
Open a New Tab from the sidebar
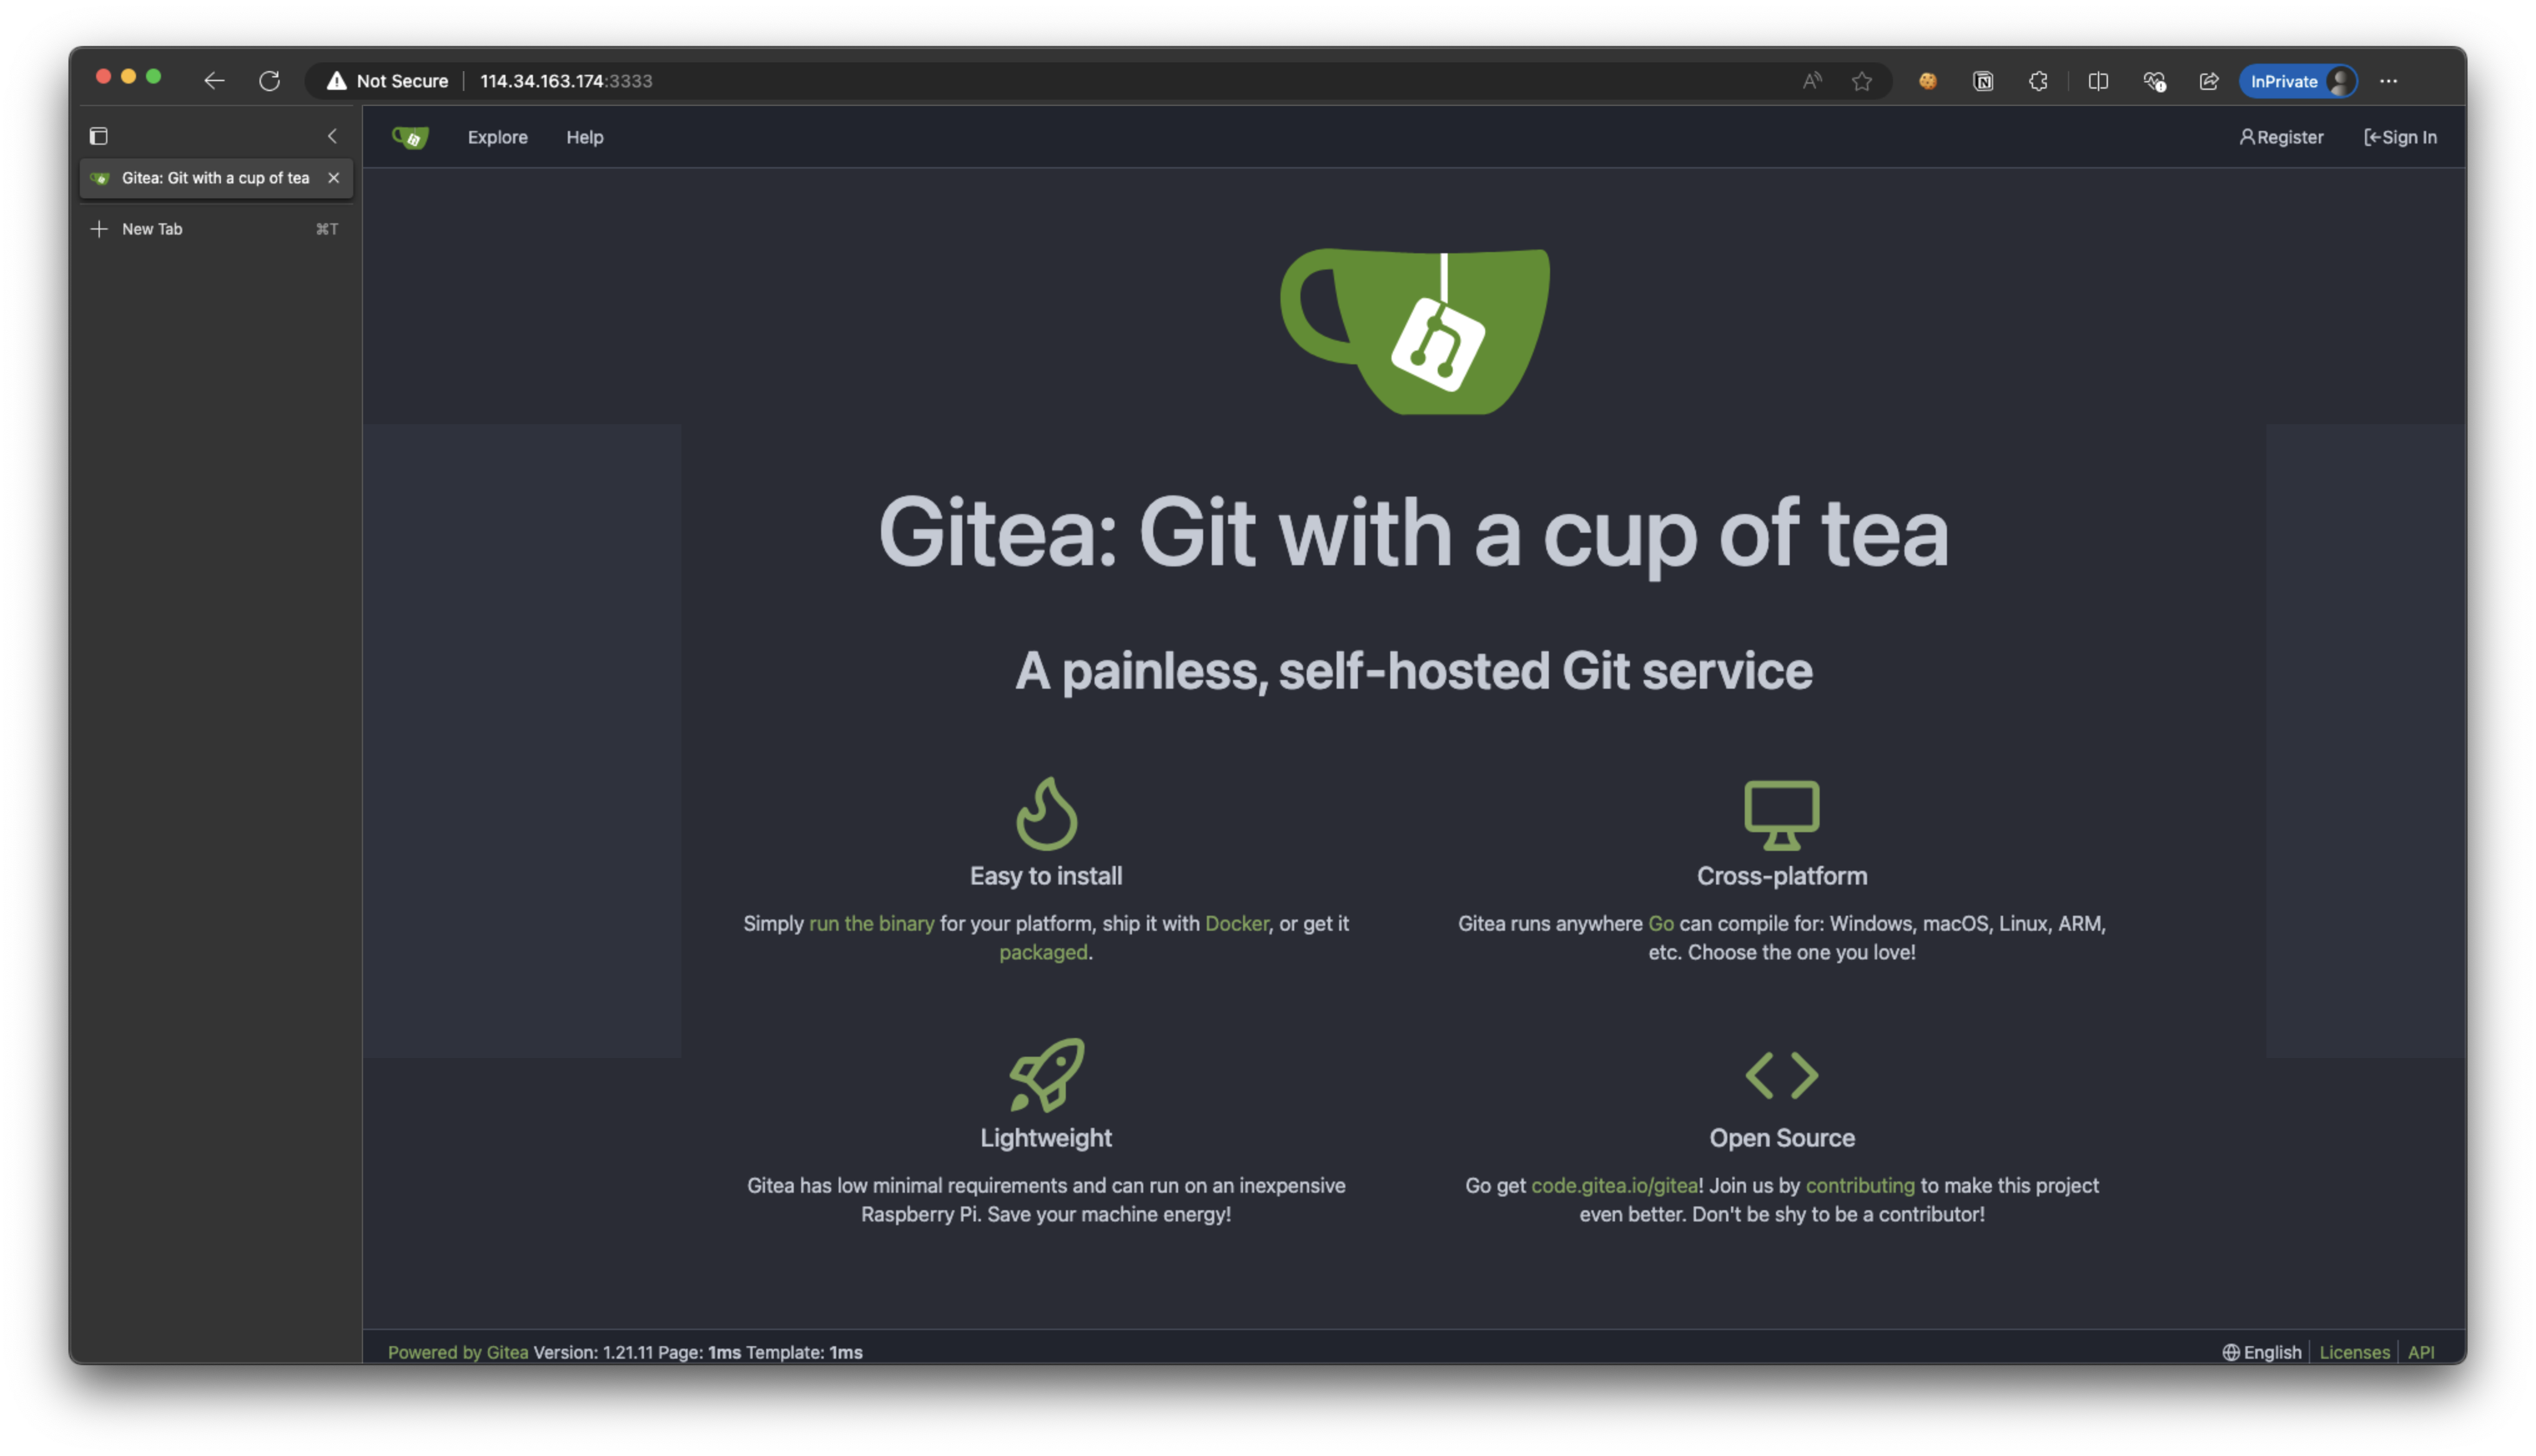click(x=216, y=229)
